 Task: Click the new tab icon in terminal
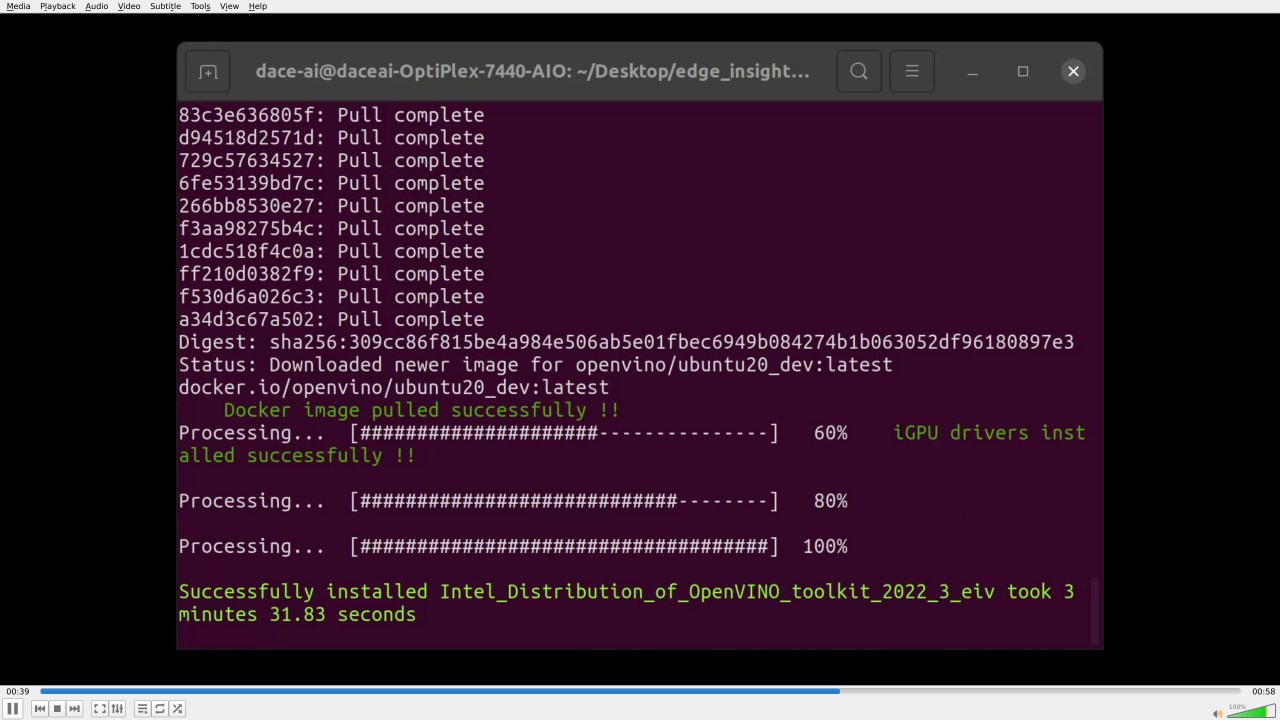[x=208, y=72]
